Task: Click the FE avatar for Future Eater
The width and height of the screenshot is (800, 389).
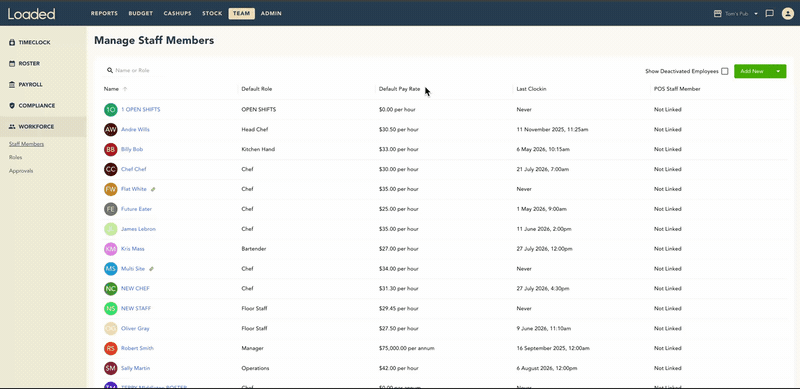Action: [x=111, y=209]
